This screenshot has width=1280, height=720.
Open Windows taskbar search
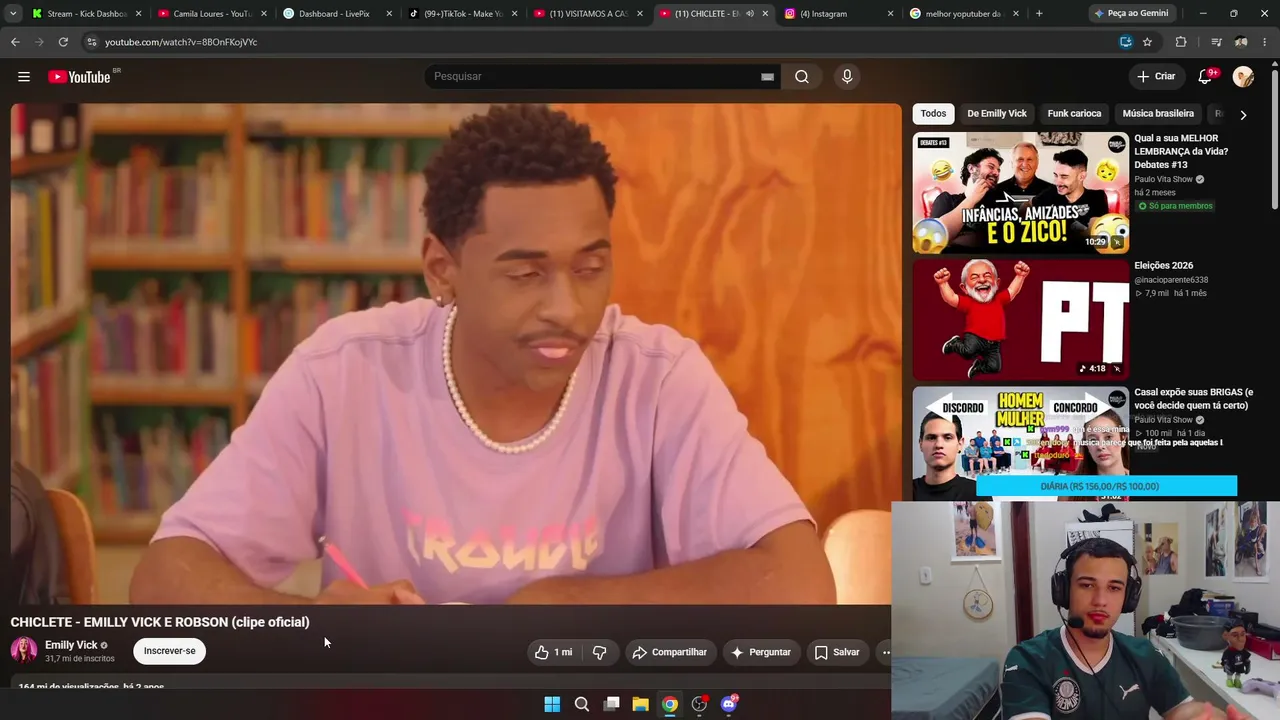[582, 704]
